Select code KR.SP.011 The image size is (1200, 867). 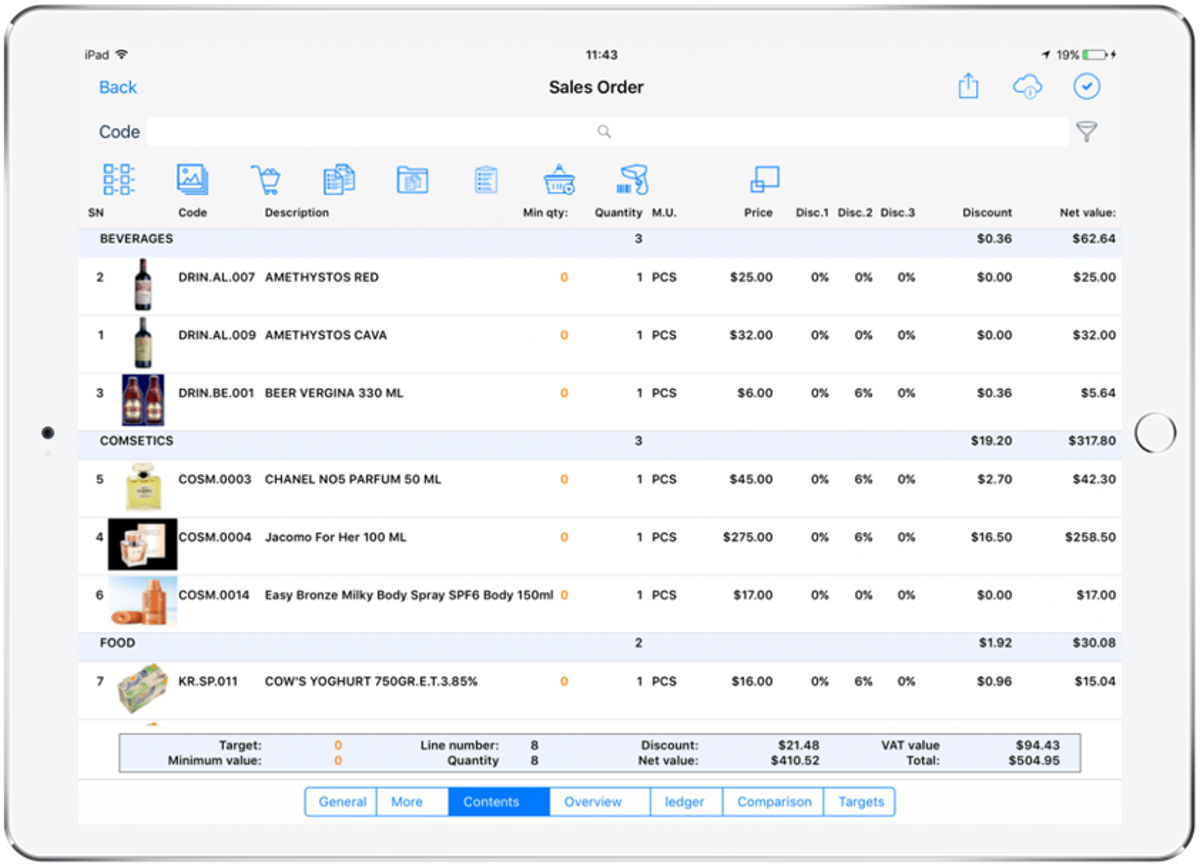click(x=208, y=682)
